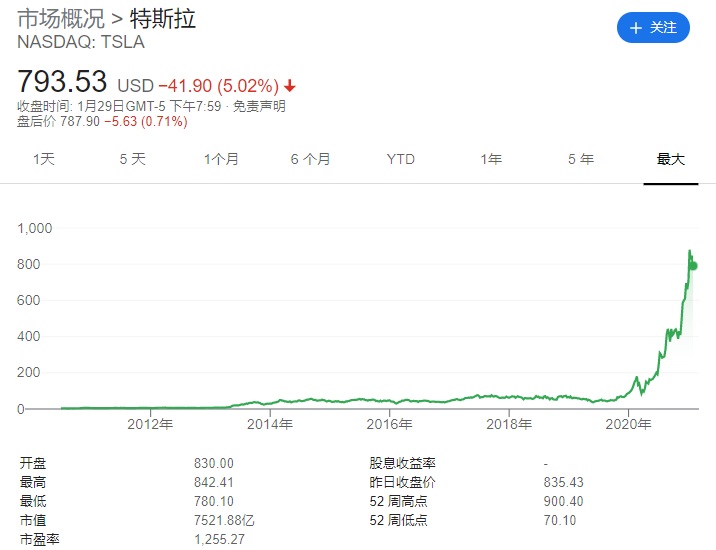
Task: Click the 800 y-axis label
Action: pyautogui.click(x=29, y=264)
